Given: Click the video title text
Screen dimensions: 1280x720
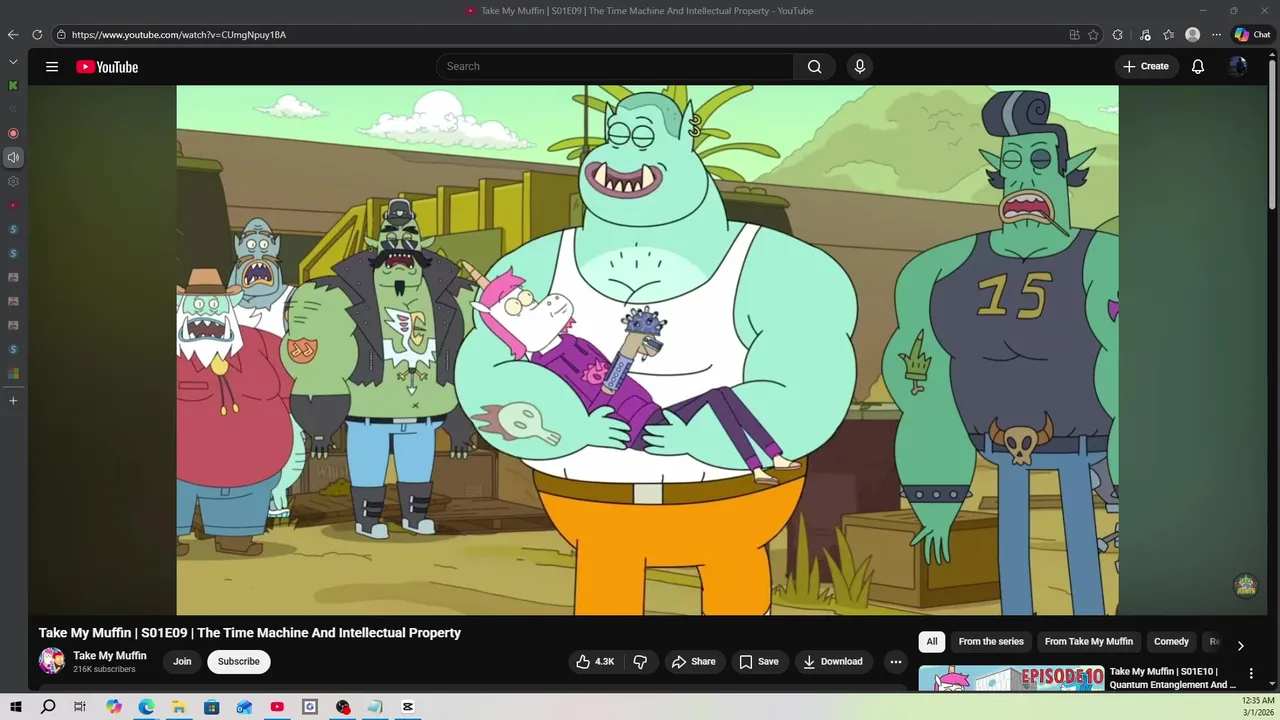Looking at the screenshot, I should tap(250, 633).
